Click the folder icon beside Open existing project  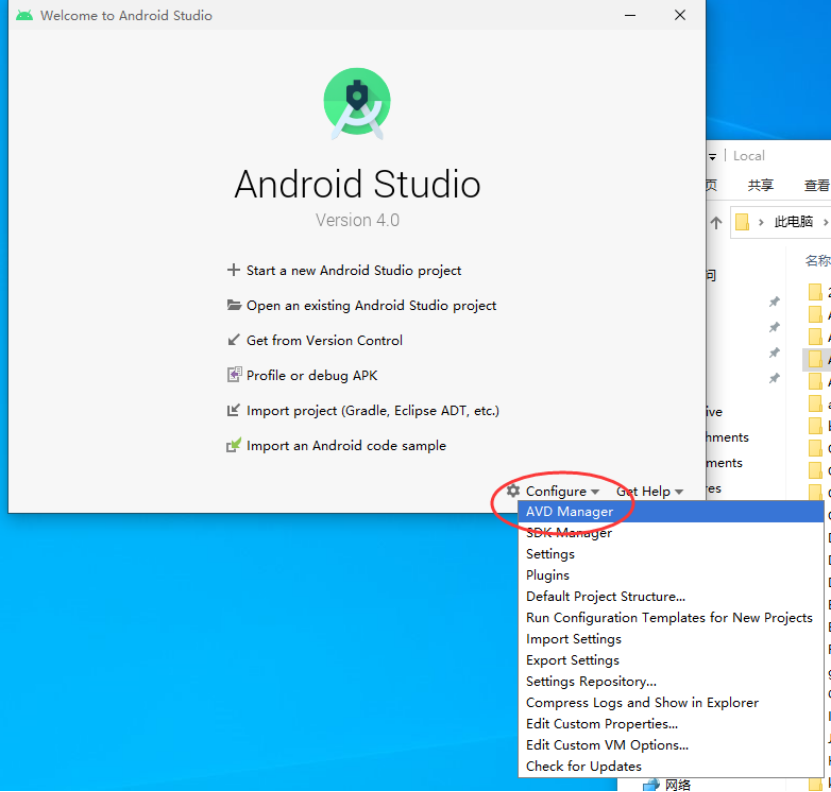pyautogui.click(x=234, y=305)
